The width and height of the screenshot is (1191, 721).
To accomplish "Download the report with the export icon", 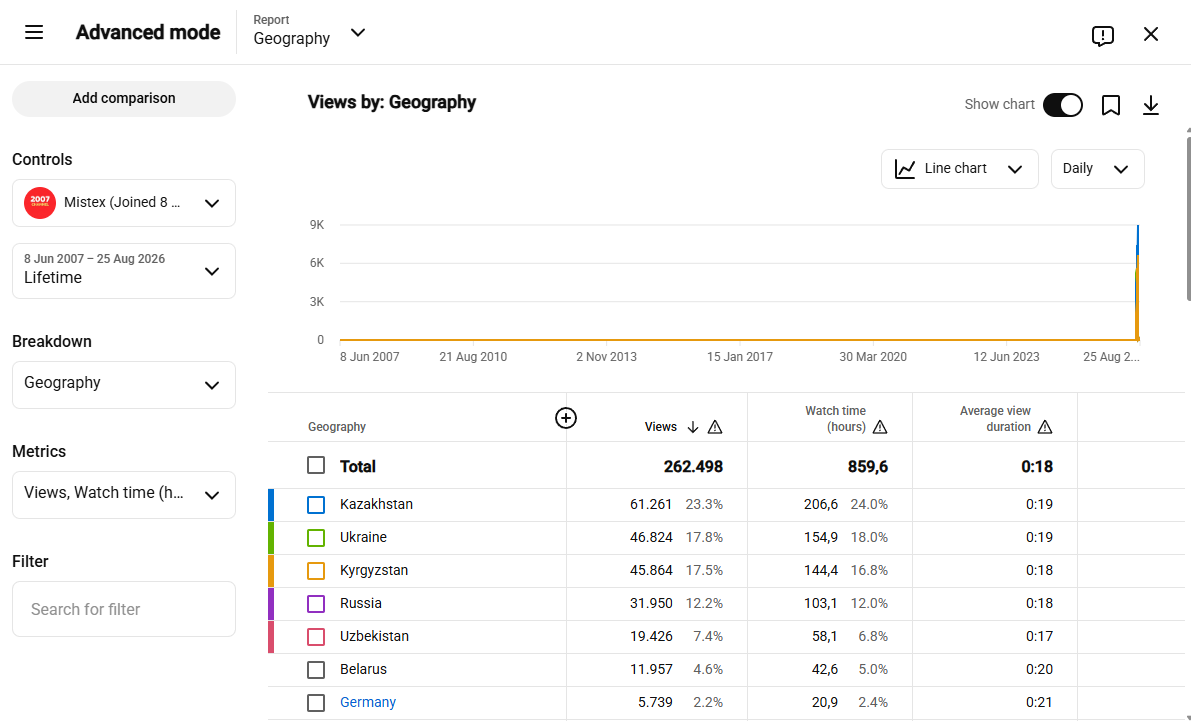I will click(x=1151, y=105).
